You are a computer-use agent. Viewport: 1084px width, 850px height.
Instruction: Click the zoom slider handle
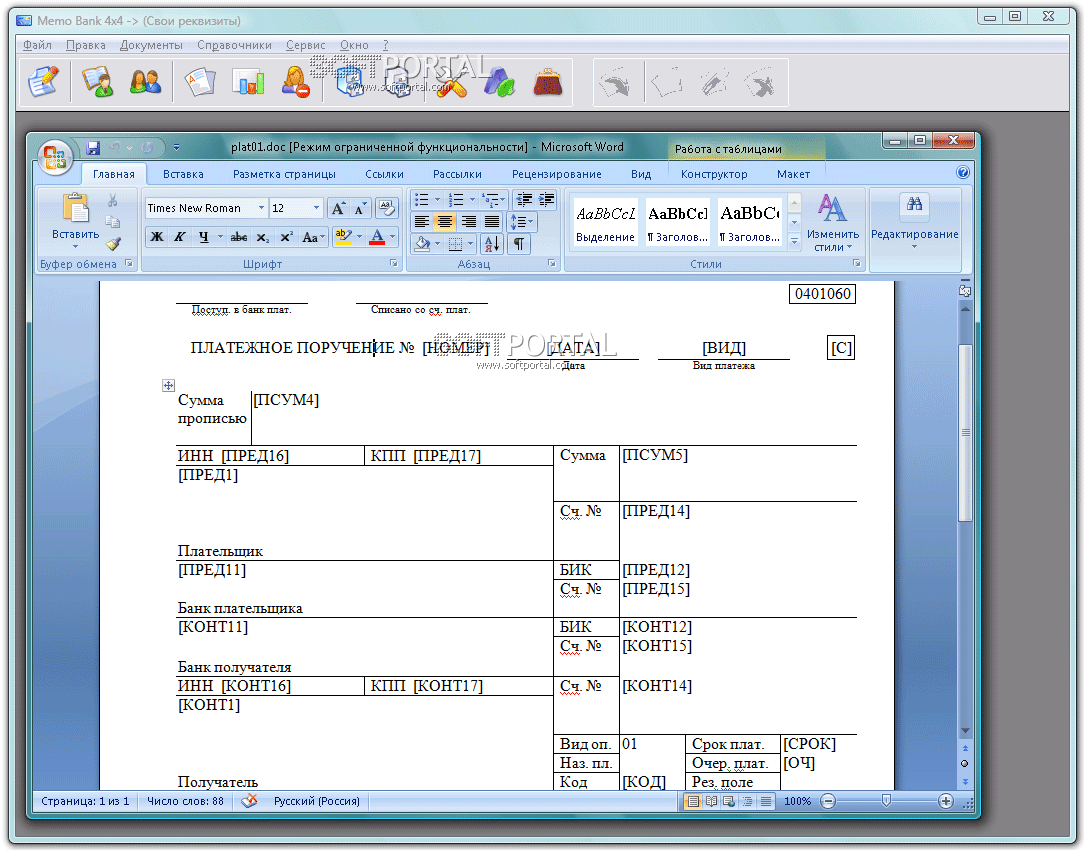886,801
